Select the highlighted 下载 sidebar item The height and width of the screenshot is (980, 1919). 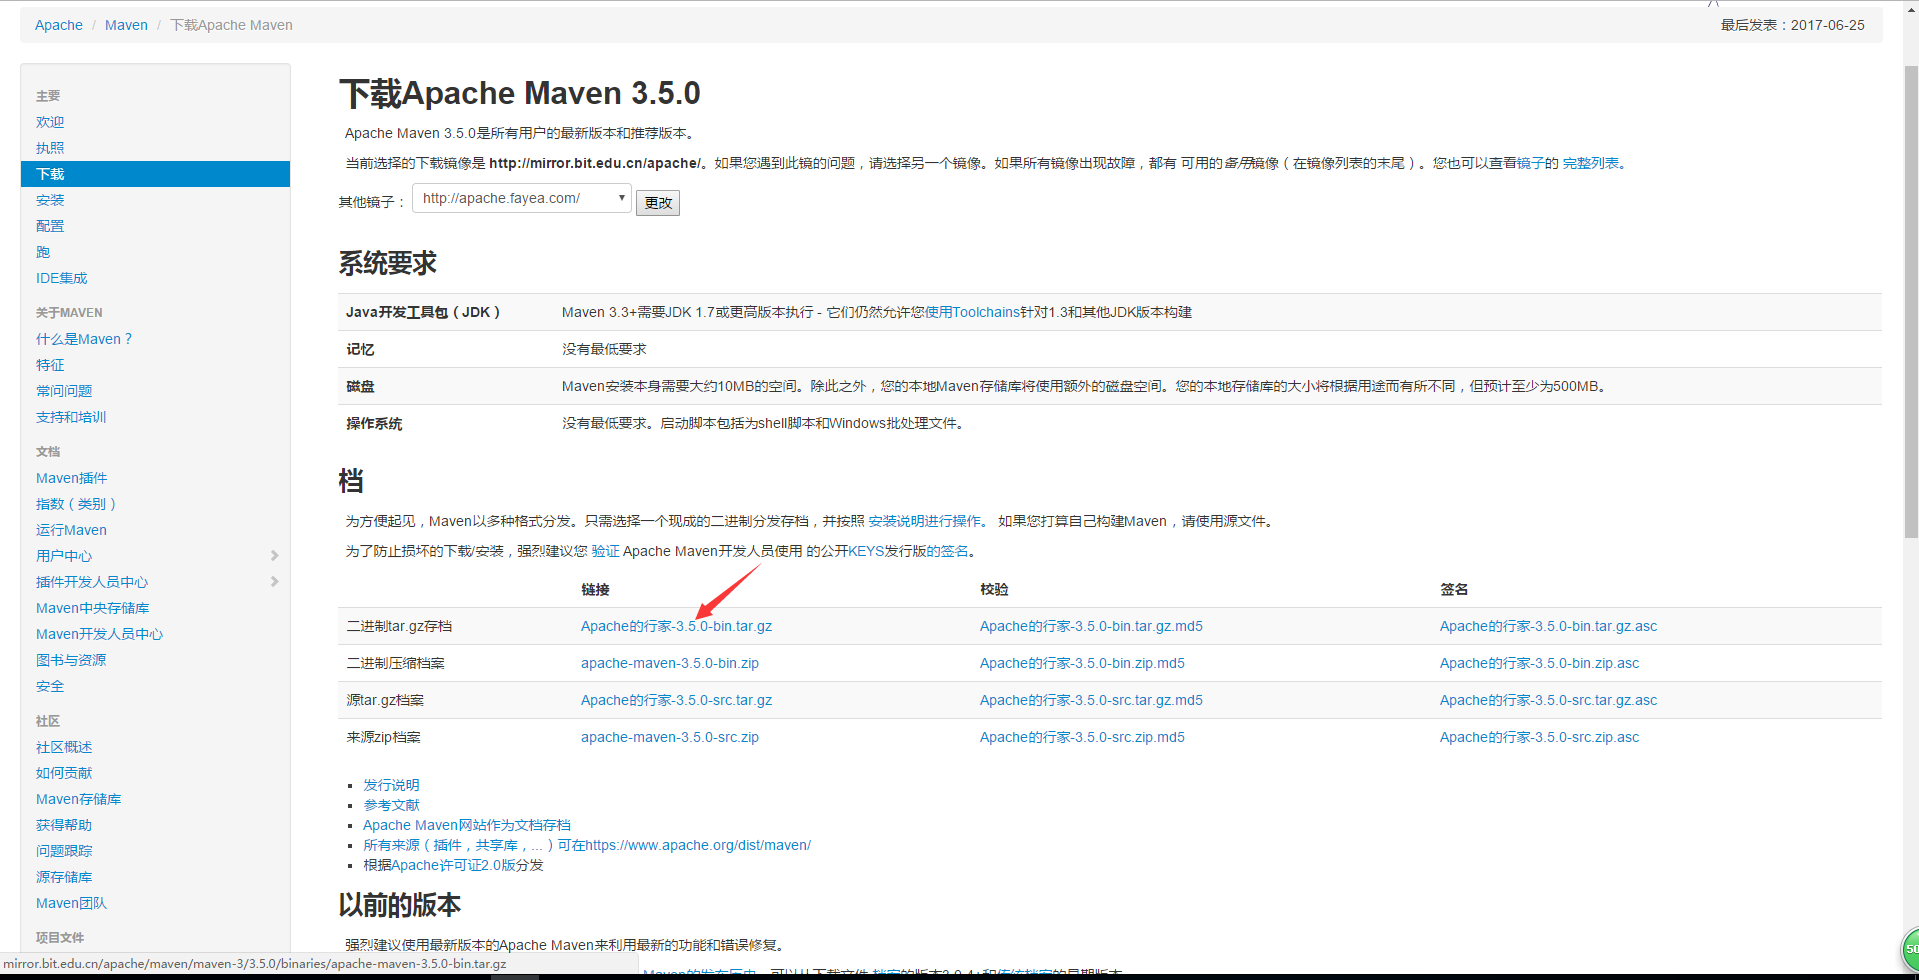pyautogui.click(x=155, y=174)
